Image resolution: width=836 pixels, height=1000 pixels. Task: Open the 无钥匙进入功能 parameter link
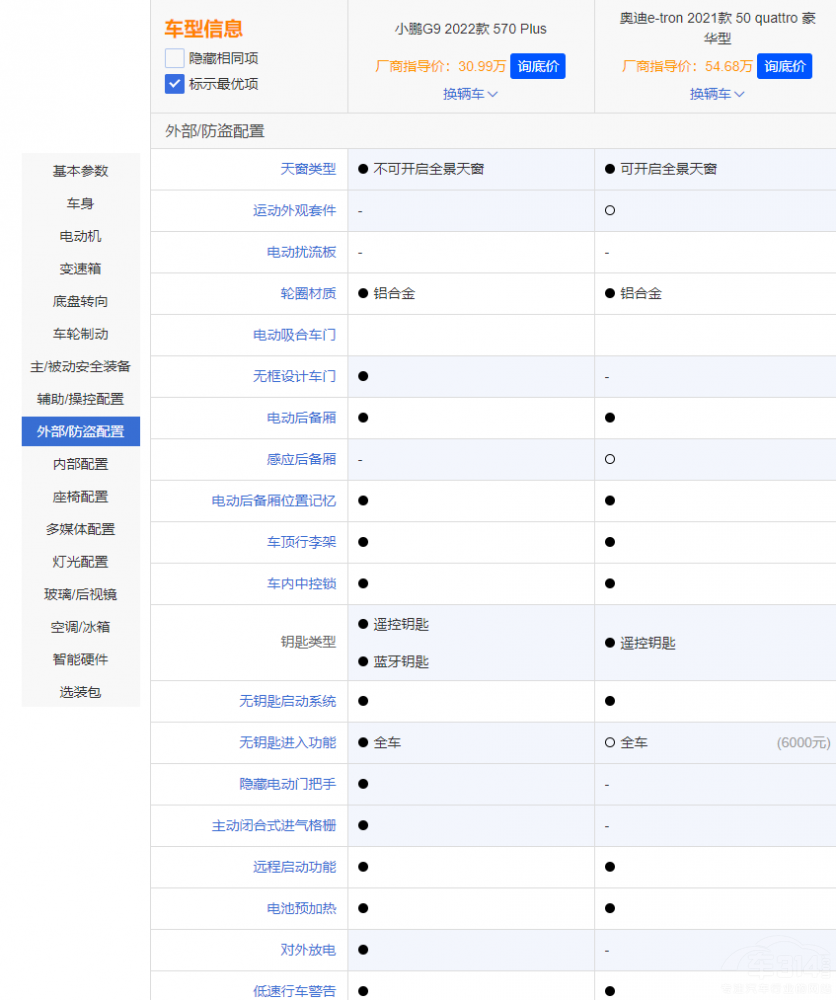coord(287,743)
